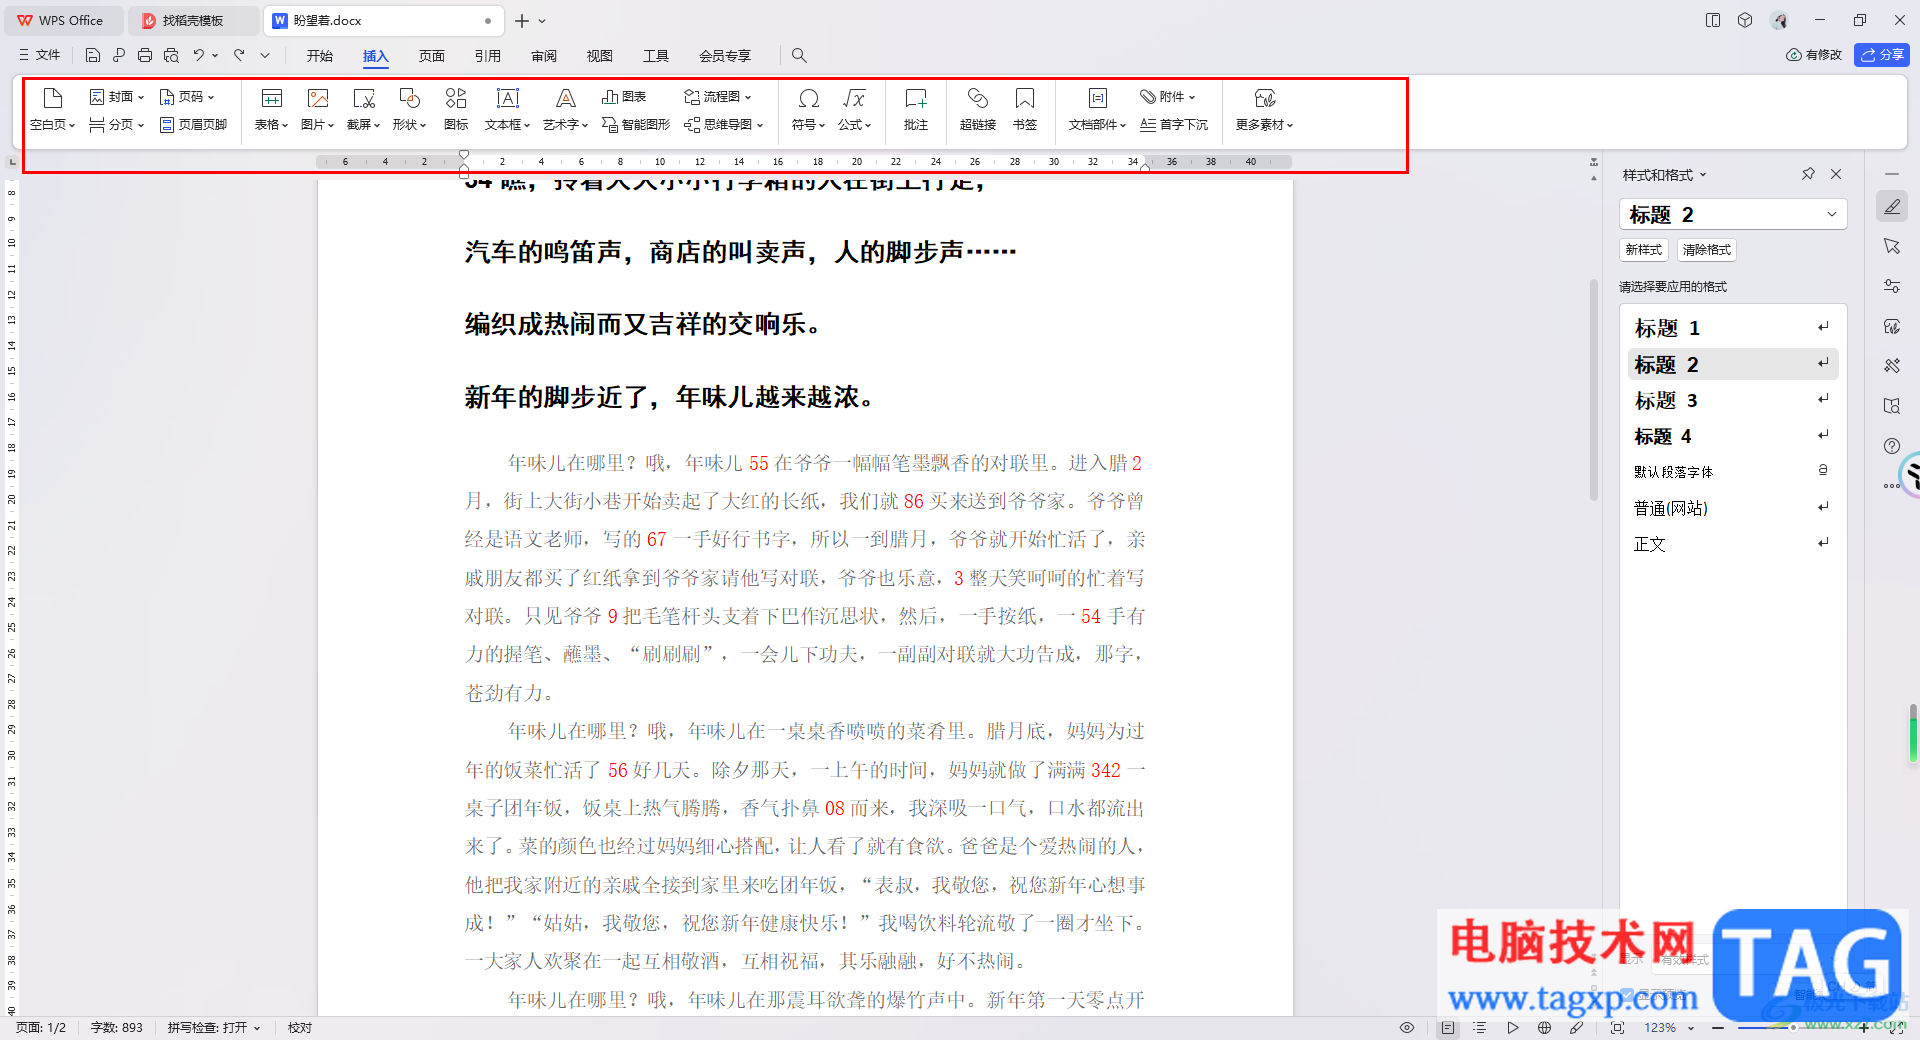Switch to outline view in status bar

coord(1480,1027)
